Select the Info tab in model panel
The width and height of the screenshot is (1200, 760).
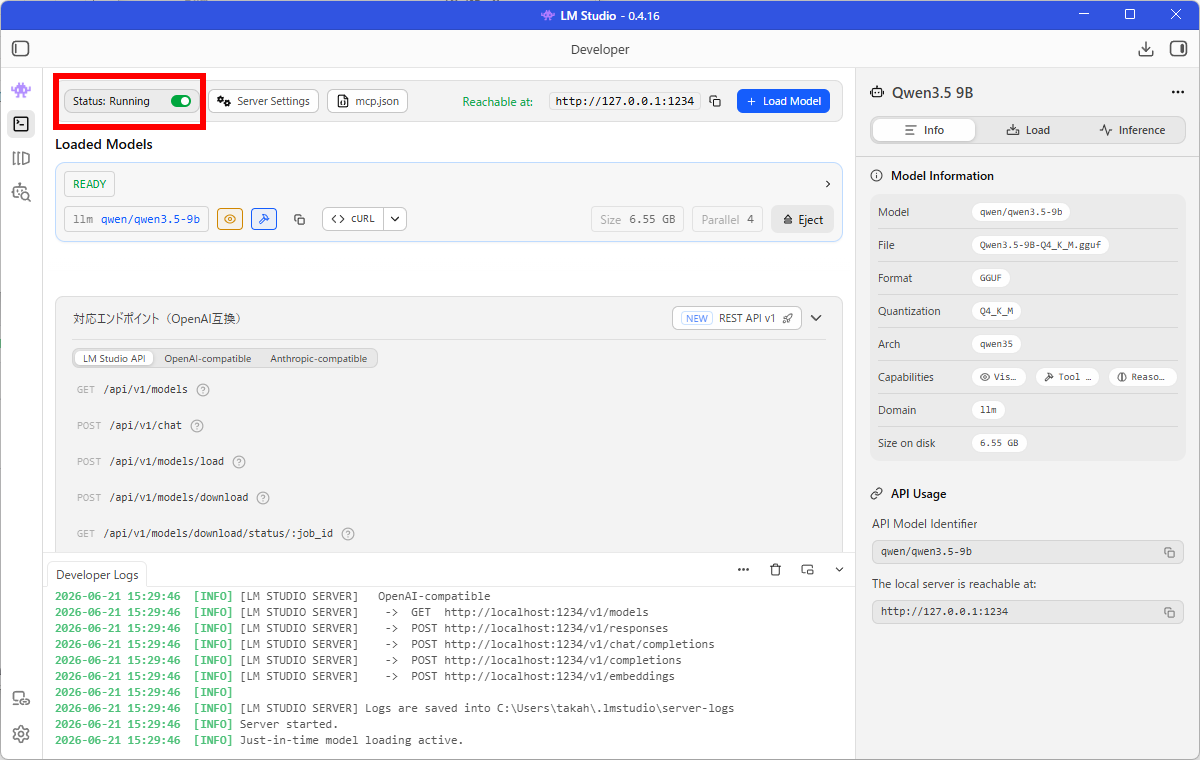pyautogui.click(x=924, y=130)
